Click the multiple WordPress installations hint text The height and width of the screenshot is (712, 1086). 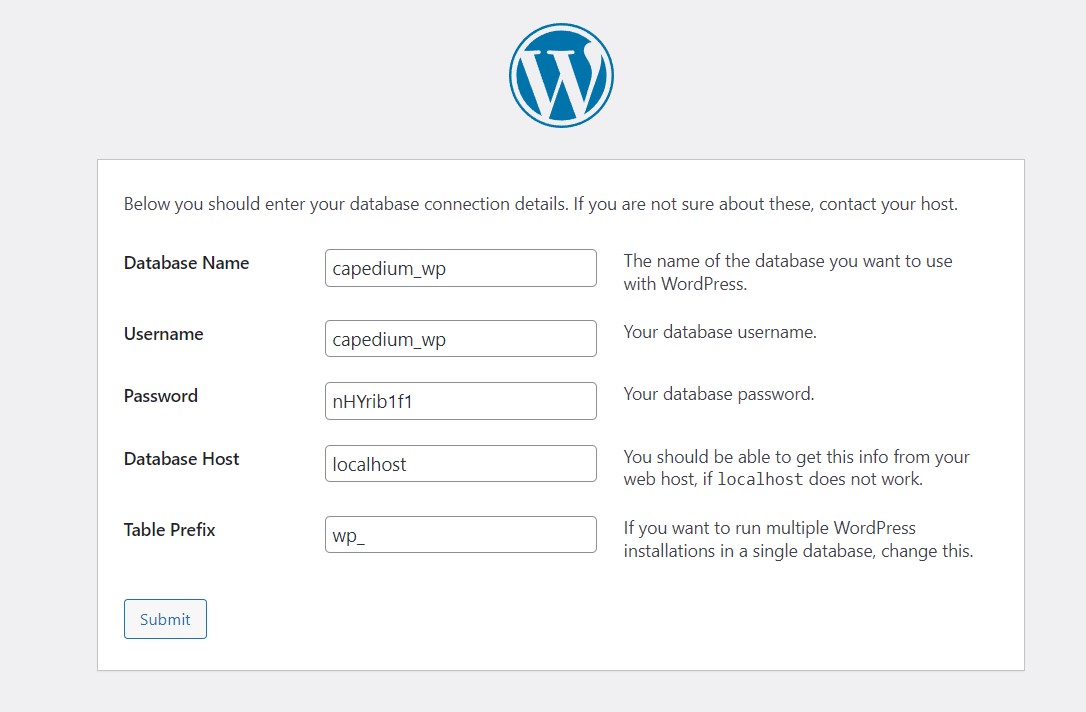click(x=797, y=539)
